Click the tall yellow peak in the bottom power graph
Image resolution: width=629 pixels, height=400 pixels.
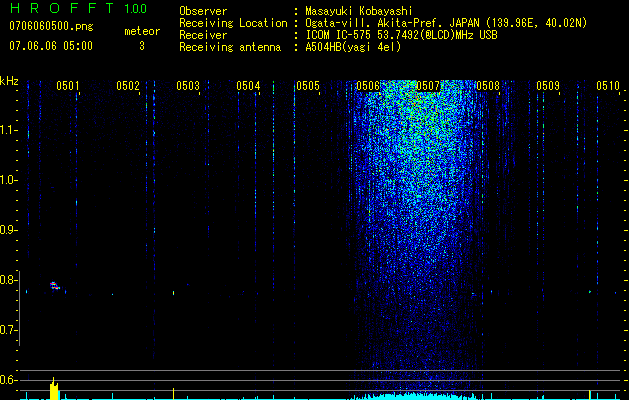(54, 388)
